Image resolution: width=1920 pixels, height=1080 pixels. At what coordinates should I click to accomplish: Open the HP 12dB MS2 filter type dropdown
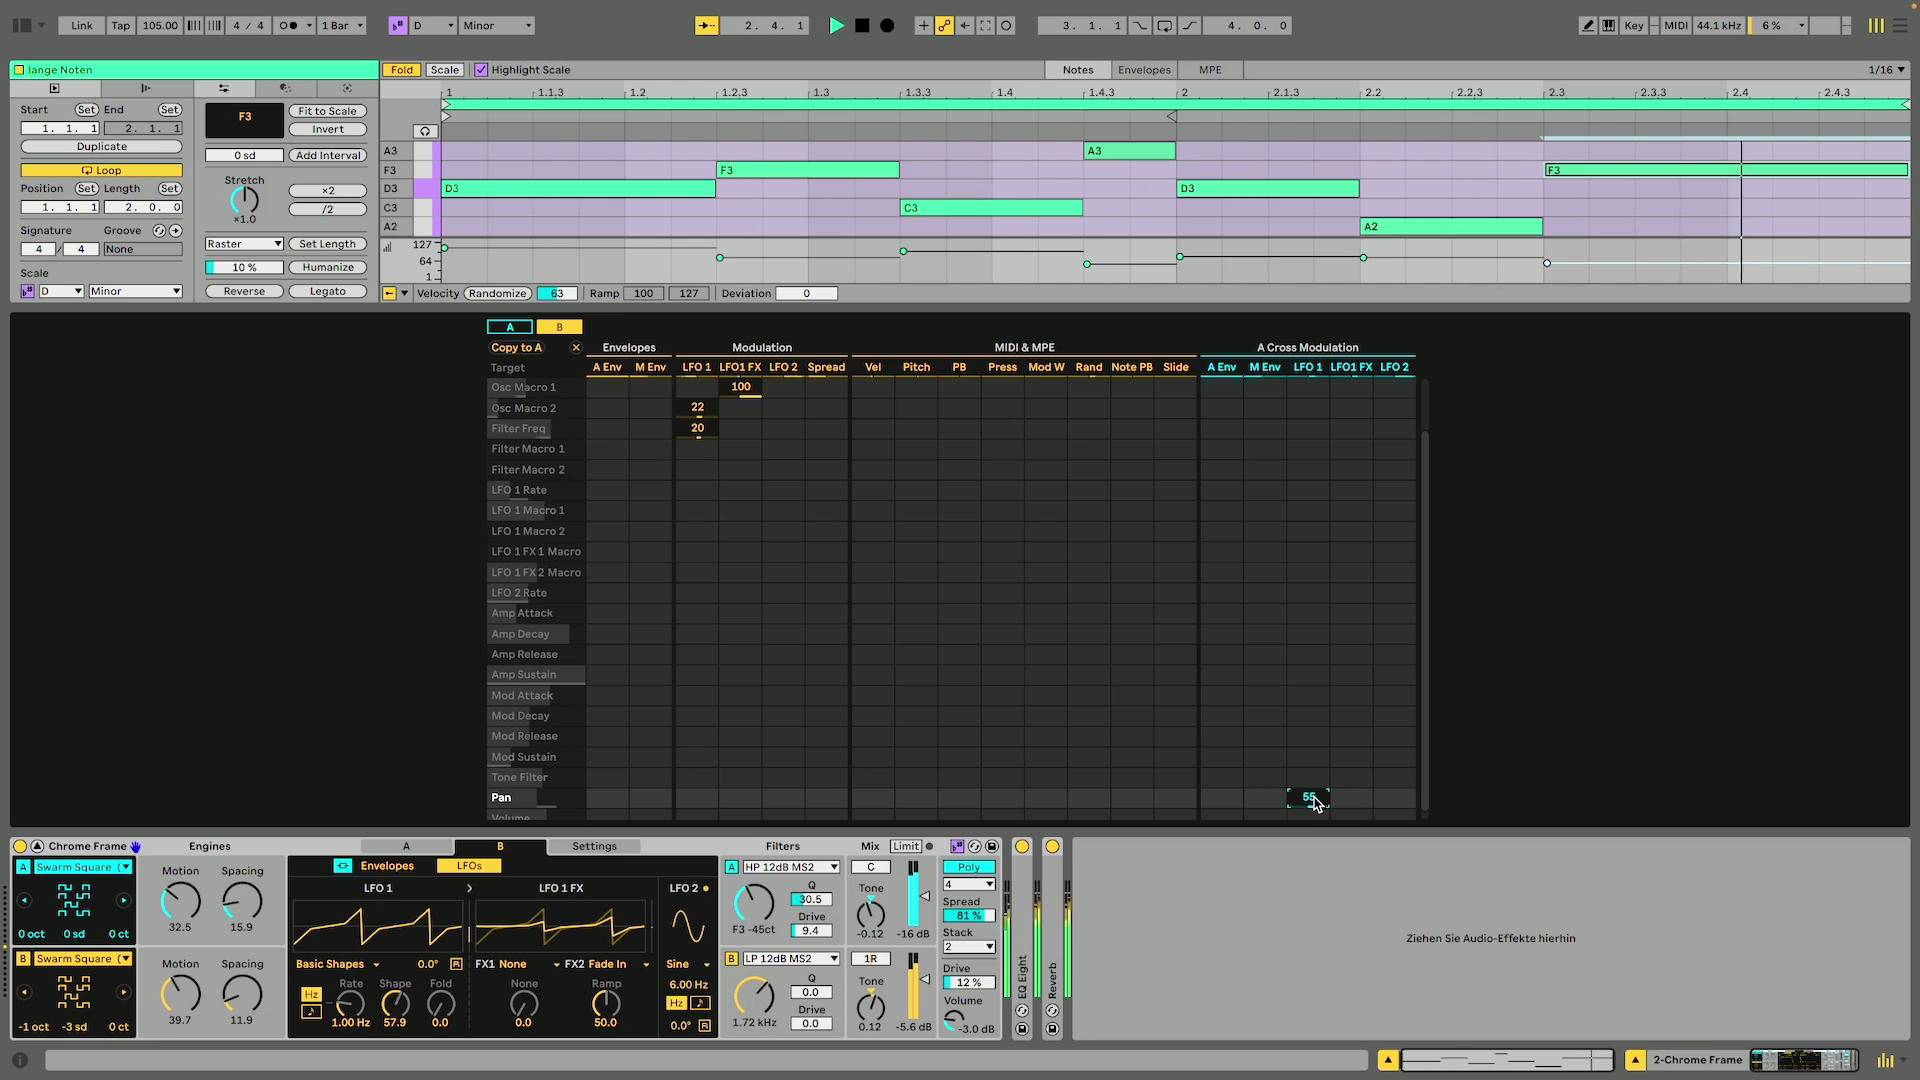(x=791, y=868)
